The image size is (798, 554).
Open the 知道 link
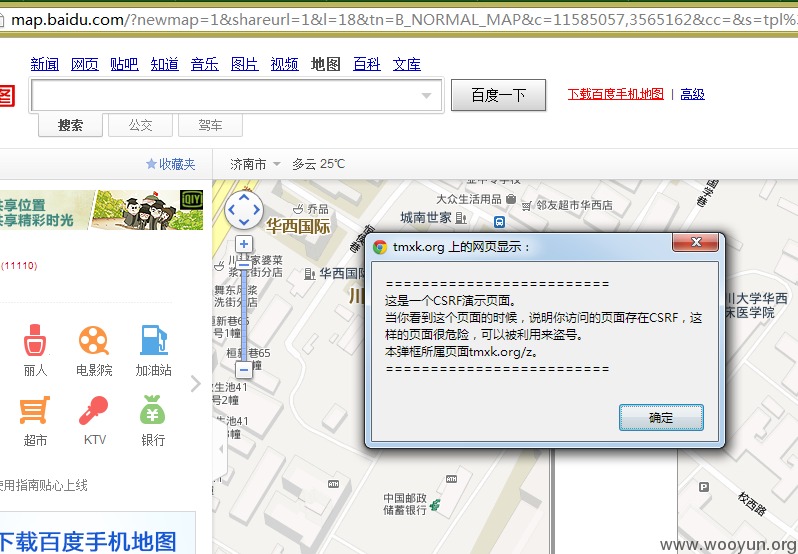[164, 64]
